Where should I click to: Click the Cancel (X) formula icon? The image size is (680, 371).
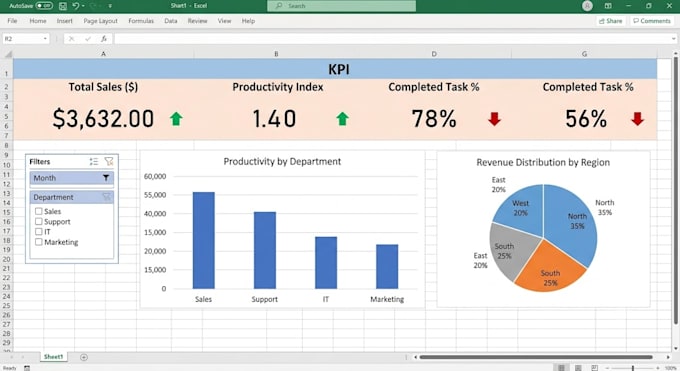click(x=72, y=39)
